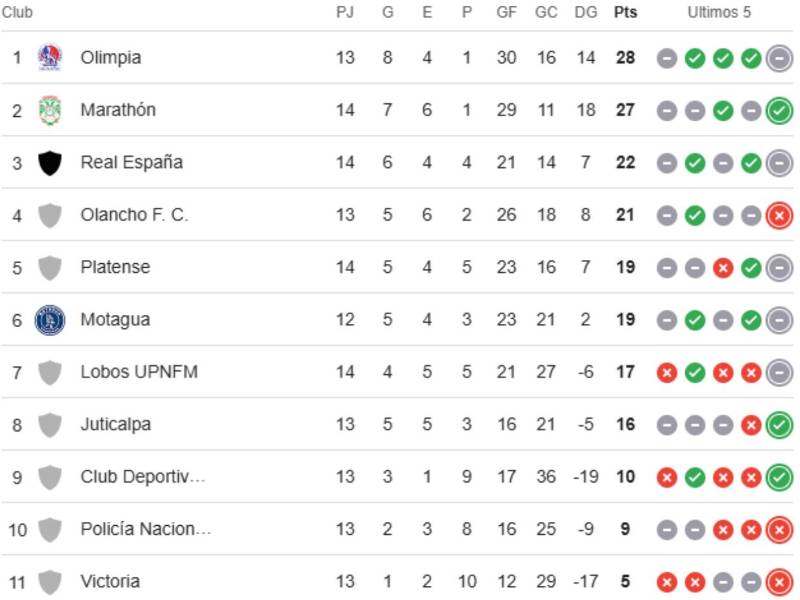Click the Real España black shield logo
Viewport: 800px width, 600px height.
pyautogui.click(x=48, y=162)
